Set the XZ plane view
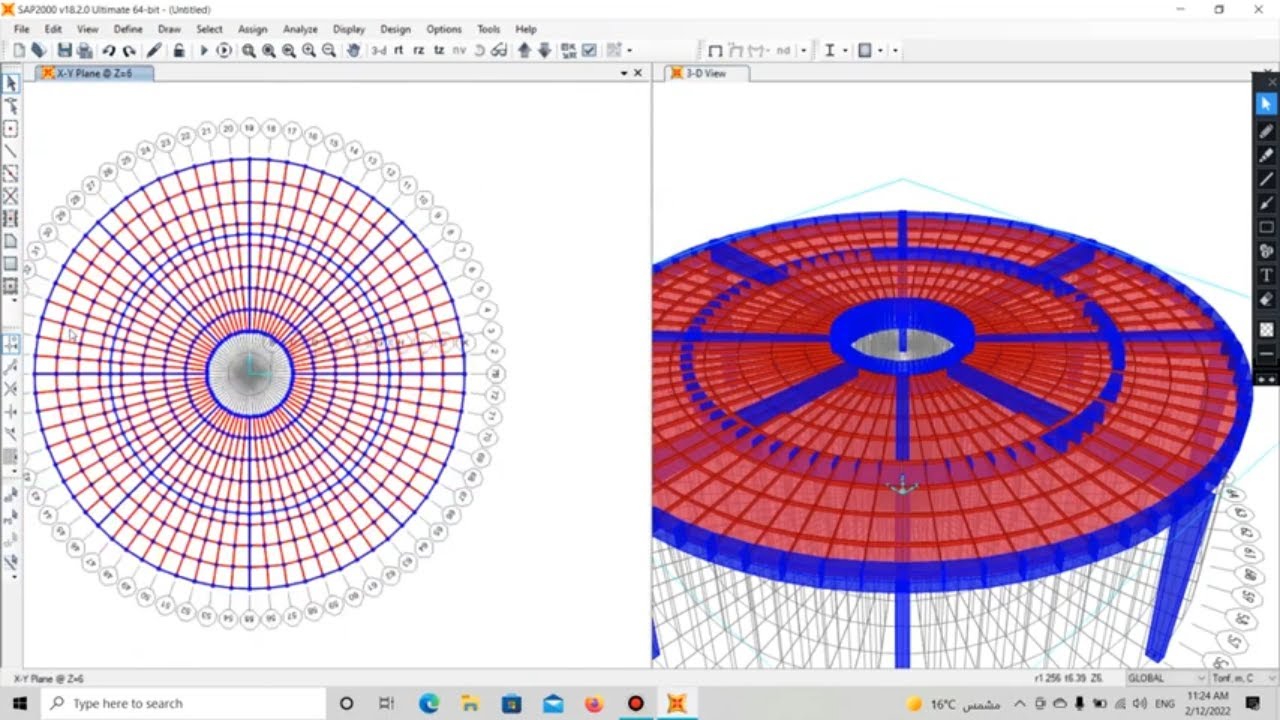 419,50
